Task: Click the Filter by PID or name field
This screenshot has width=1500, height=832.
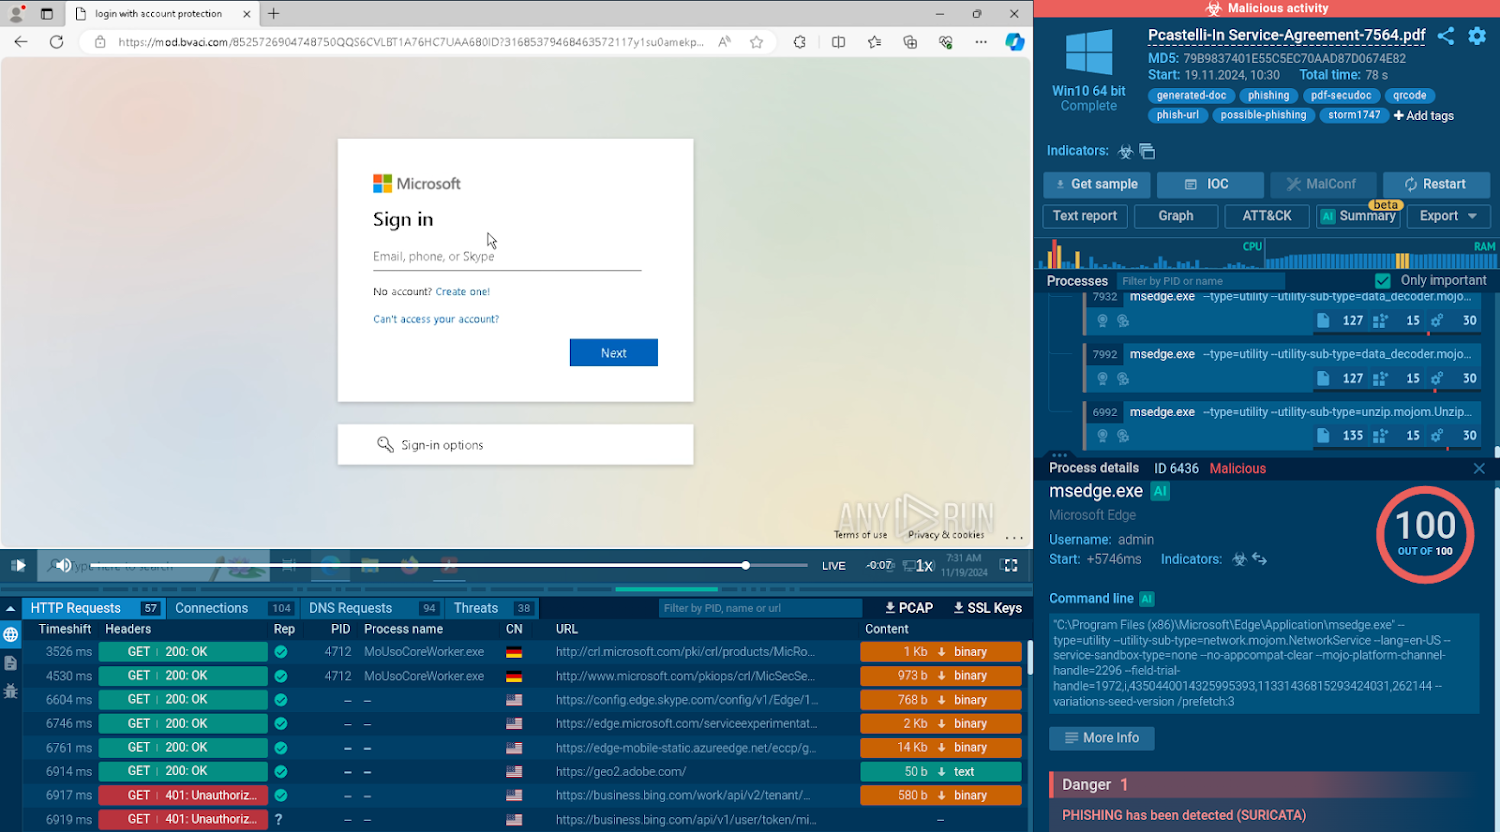Action: [1200, 281]
